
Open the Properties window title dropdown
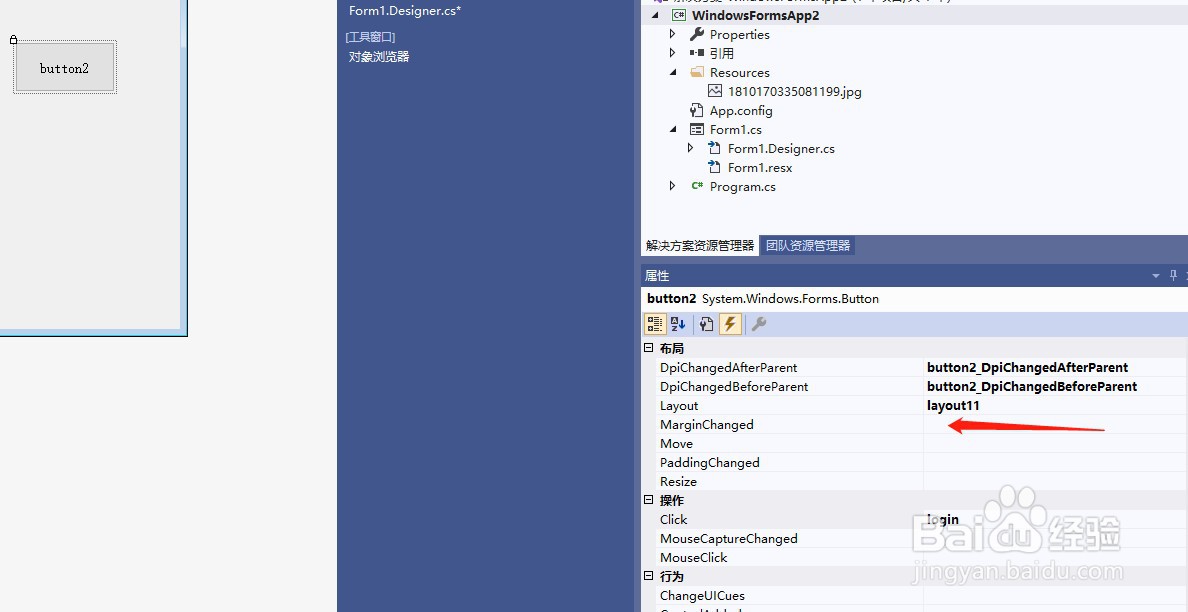(x=1155, y=275)
